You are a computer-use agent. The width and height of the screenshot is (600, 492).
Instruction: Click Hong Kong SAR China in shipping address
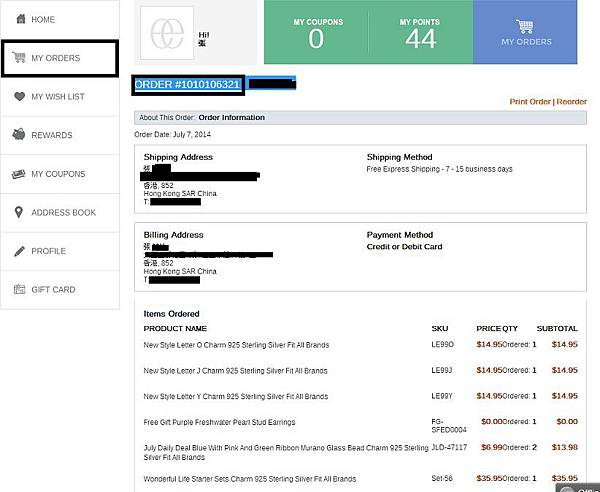click(180, 194)
